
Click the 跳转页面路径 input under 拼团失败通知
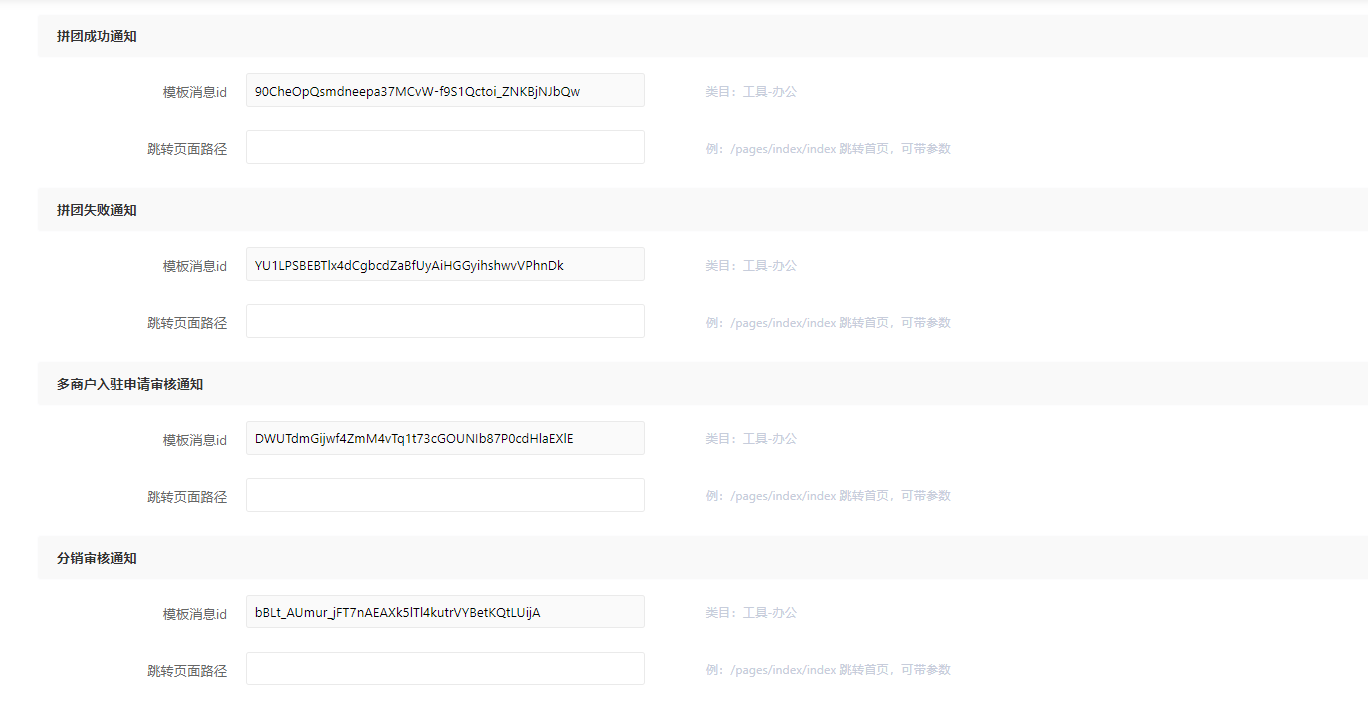tap(445, 322)
